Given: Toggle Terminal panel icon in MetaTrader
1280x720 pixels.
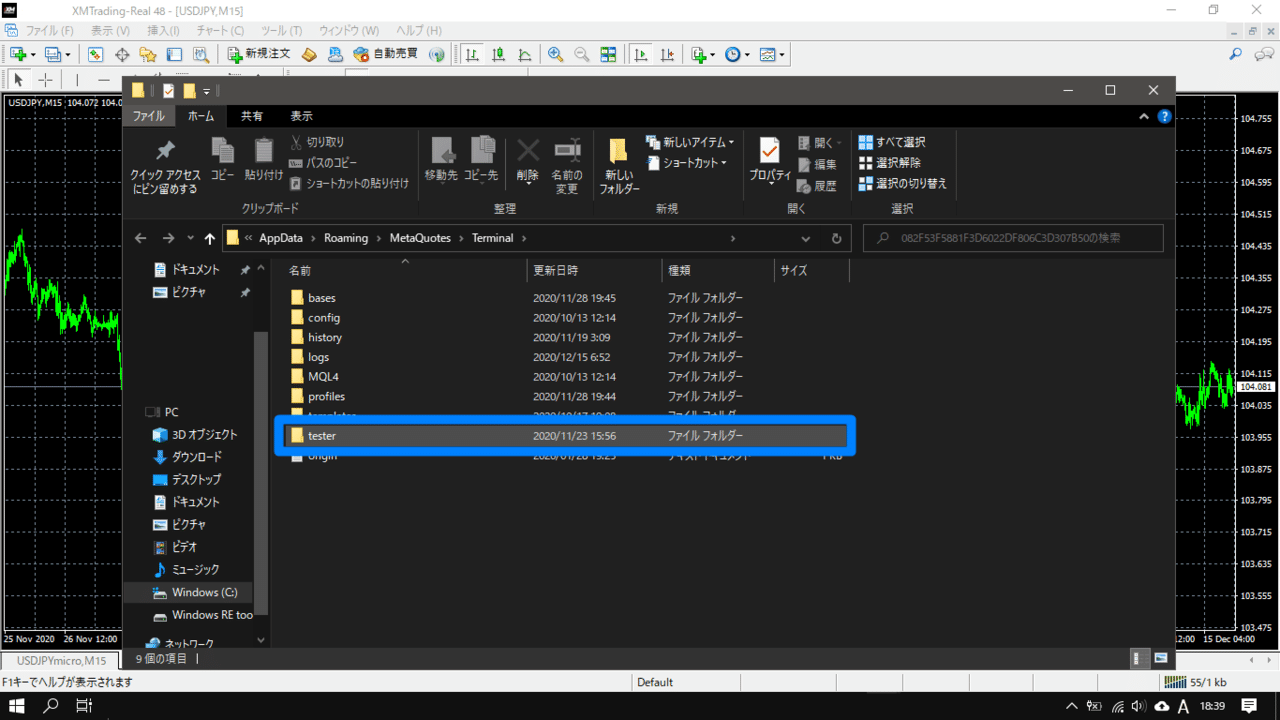Looking at the screenshot, I should click(174, 54).
